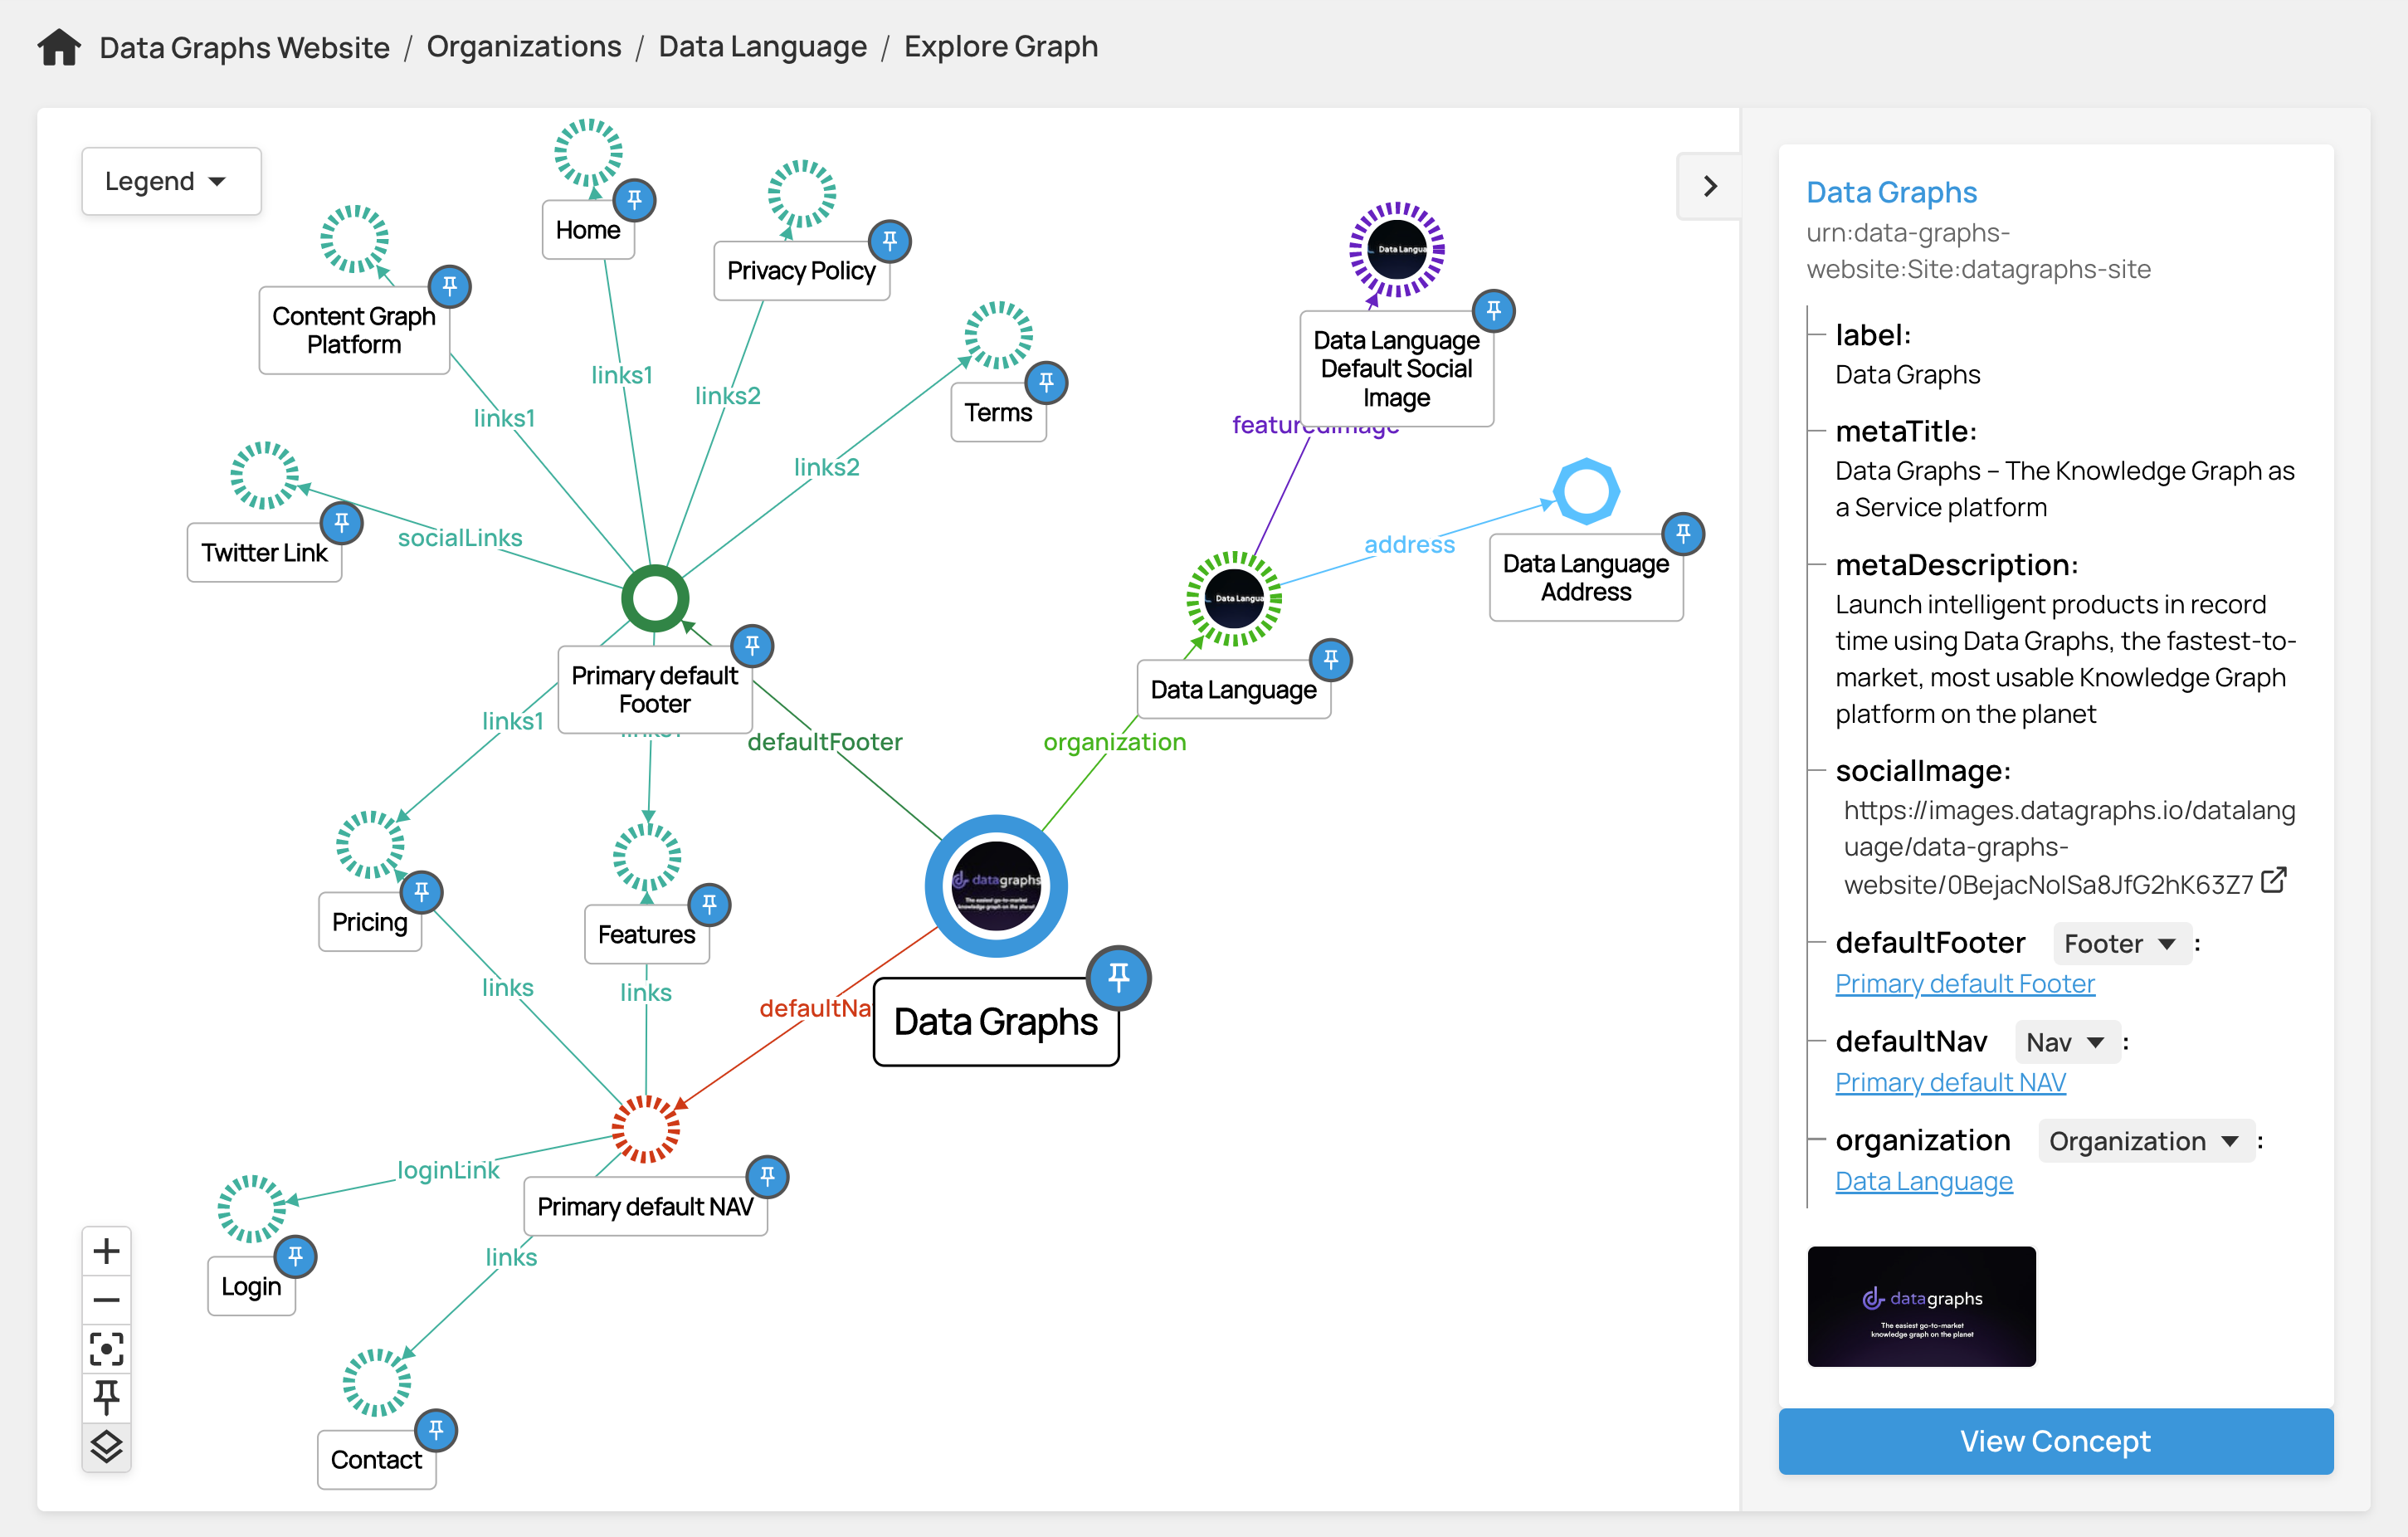Click the pin-all icon in graph controls
Viewport: 2408px width, 1537px height.
pyautogui.click(x=106, y=1397)
